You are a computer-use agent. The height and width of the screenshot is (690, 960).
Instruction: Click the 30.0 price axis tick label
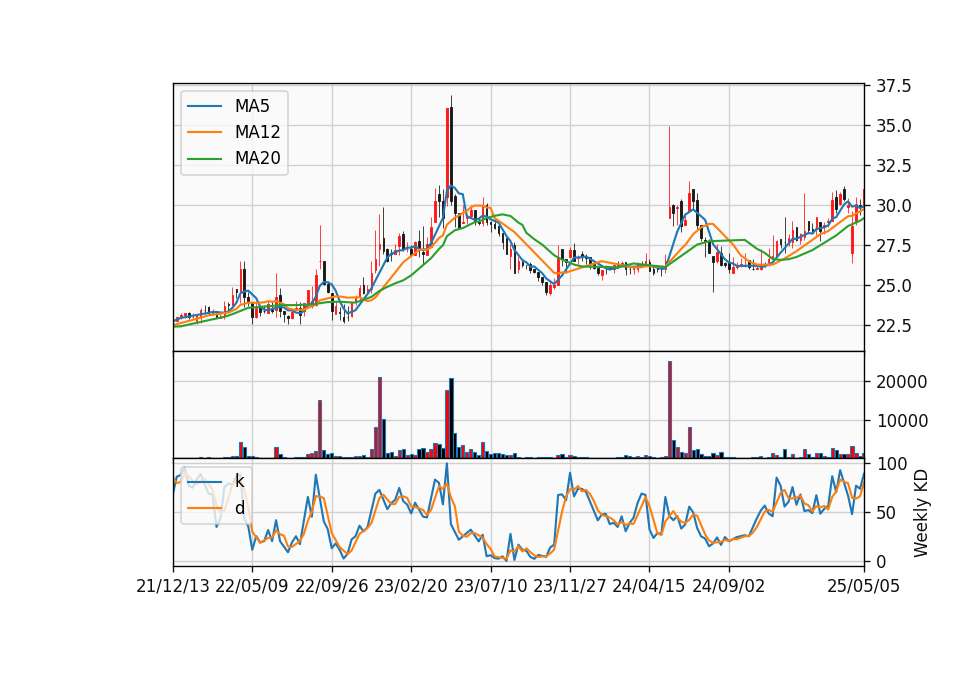893,206
